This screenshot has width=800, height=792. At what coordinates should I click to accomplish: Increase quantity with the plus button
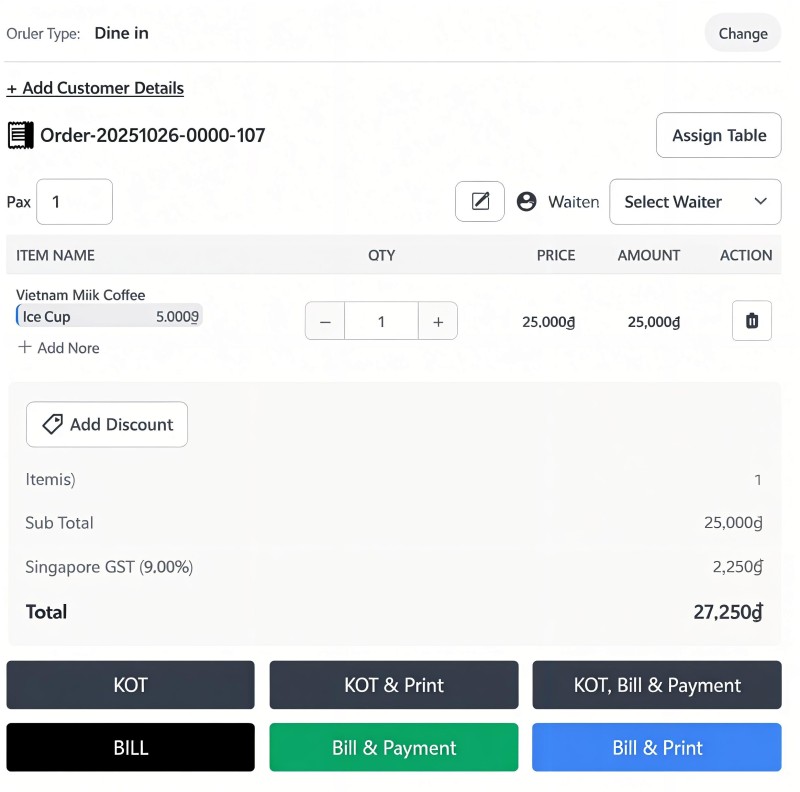438,321
